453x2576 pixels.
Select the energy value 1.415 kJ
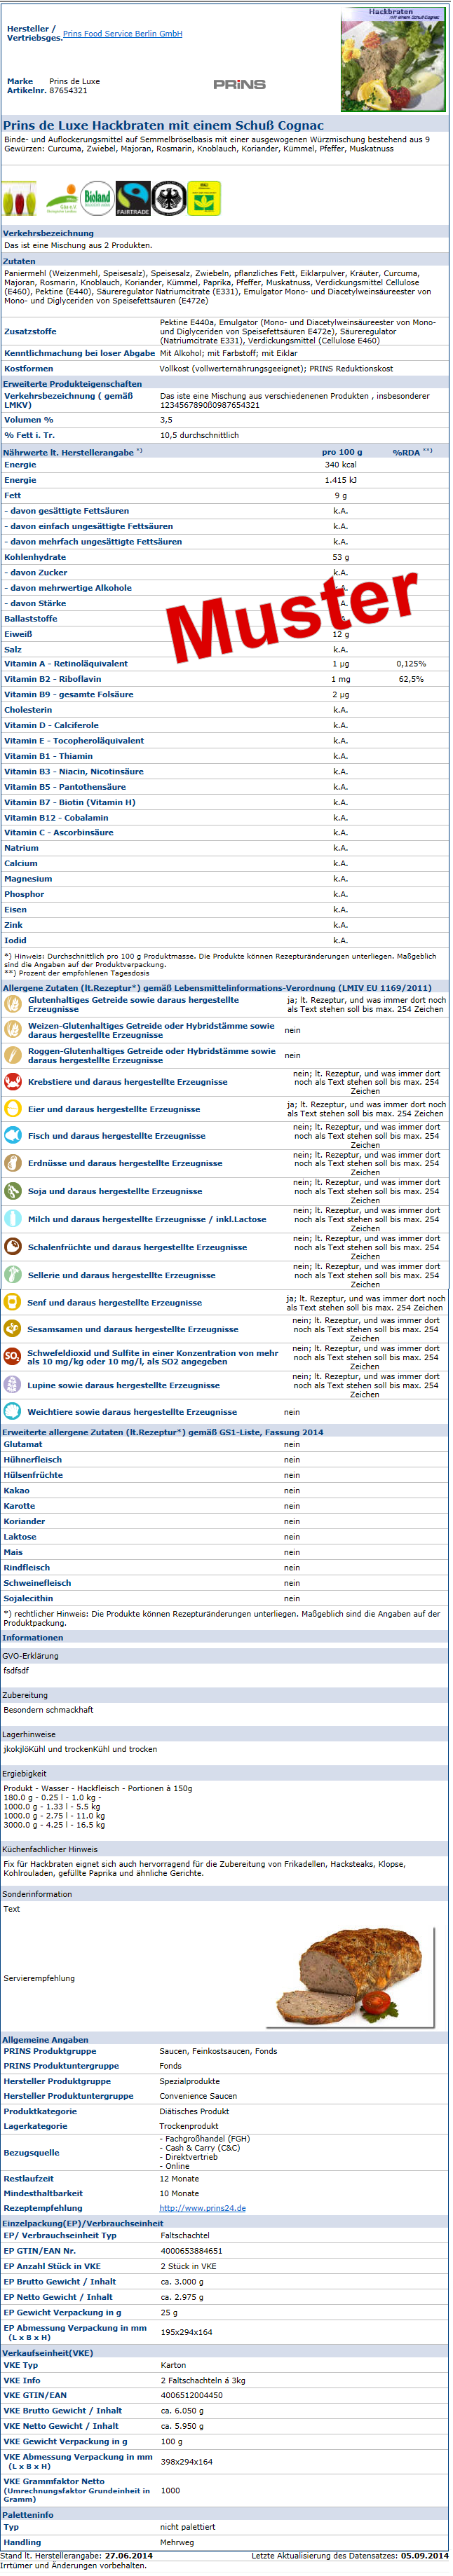point(341,480)
